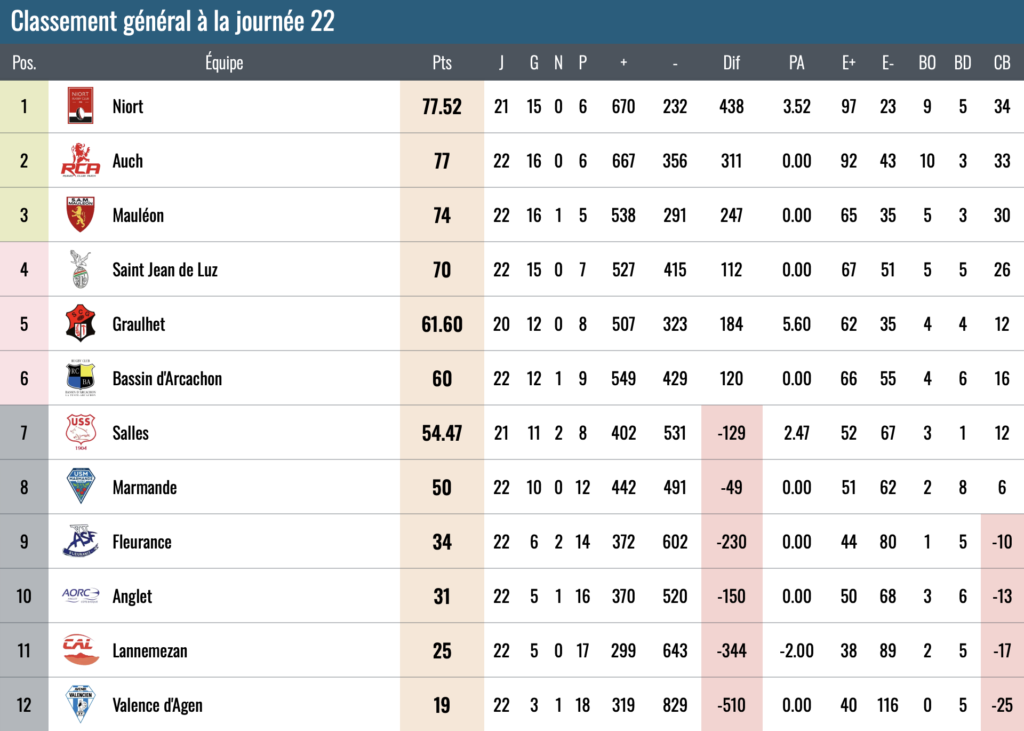Click the Graulhet red and black crest
This screenshot has height=731, width=1024.
point(80,323)
